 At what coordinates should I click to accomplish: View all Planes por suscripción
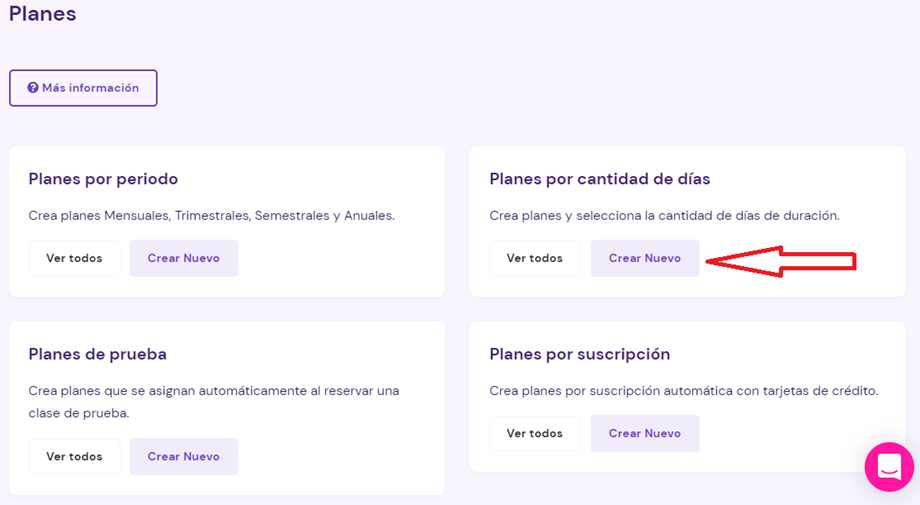[x=535, y=433]
